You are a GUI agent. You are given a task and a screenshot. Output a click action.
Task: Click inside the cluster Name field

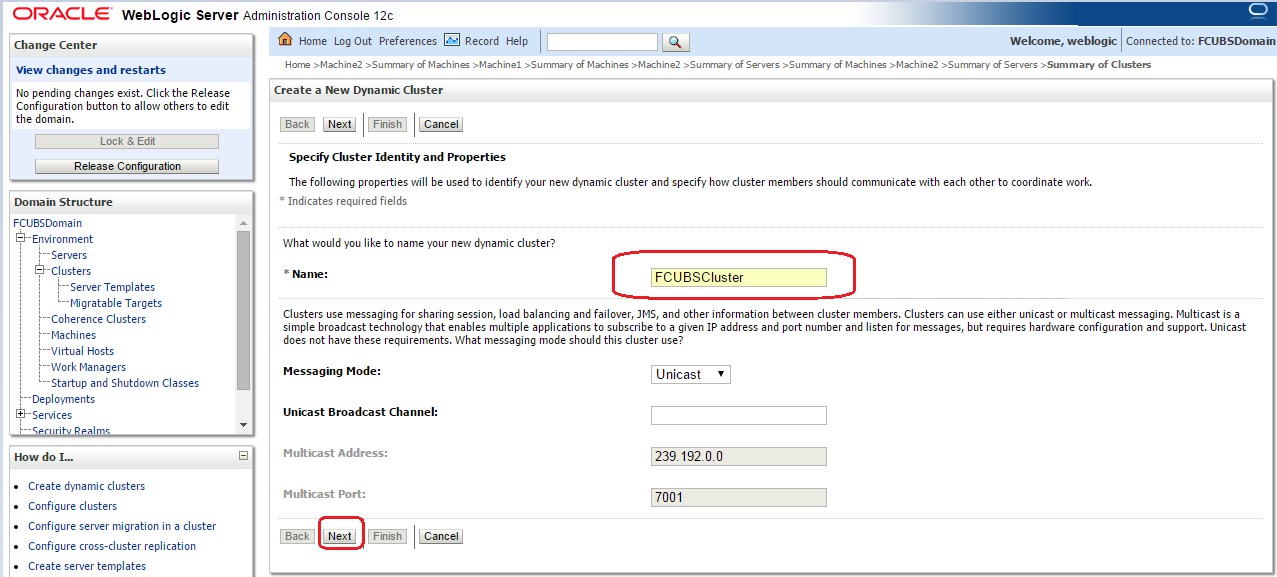click(739, 277)
